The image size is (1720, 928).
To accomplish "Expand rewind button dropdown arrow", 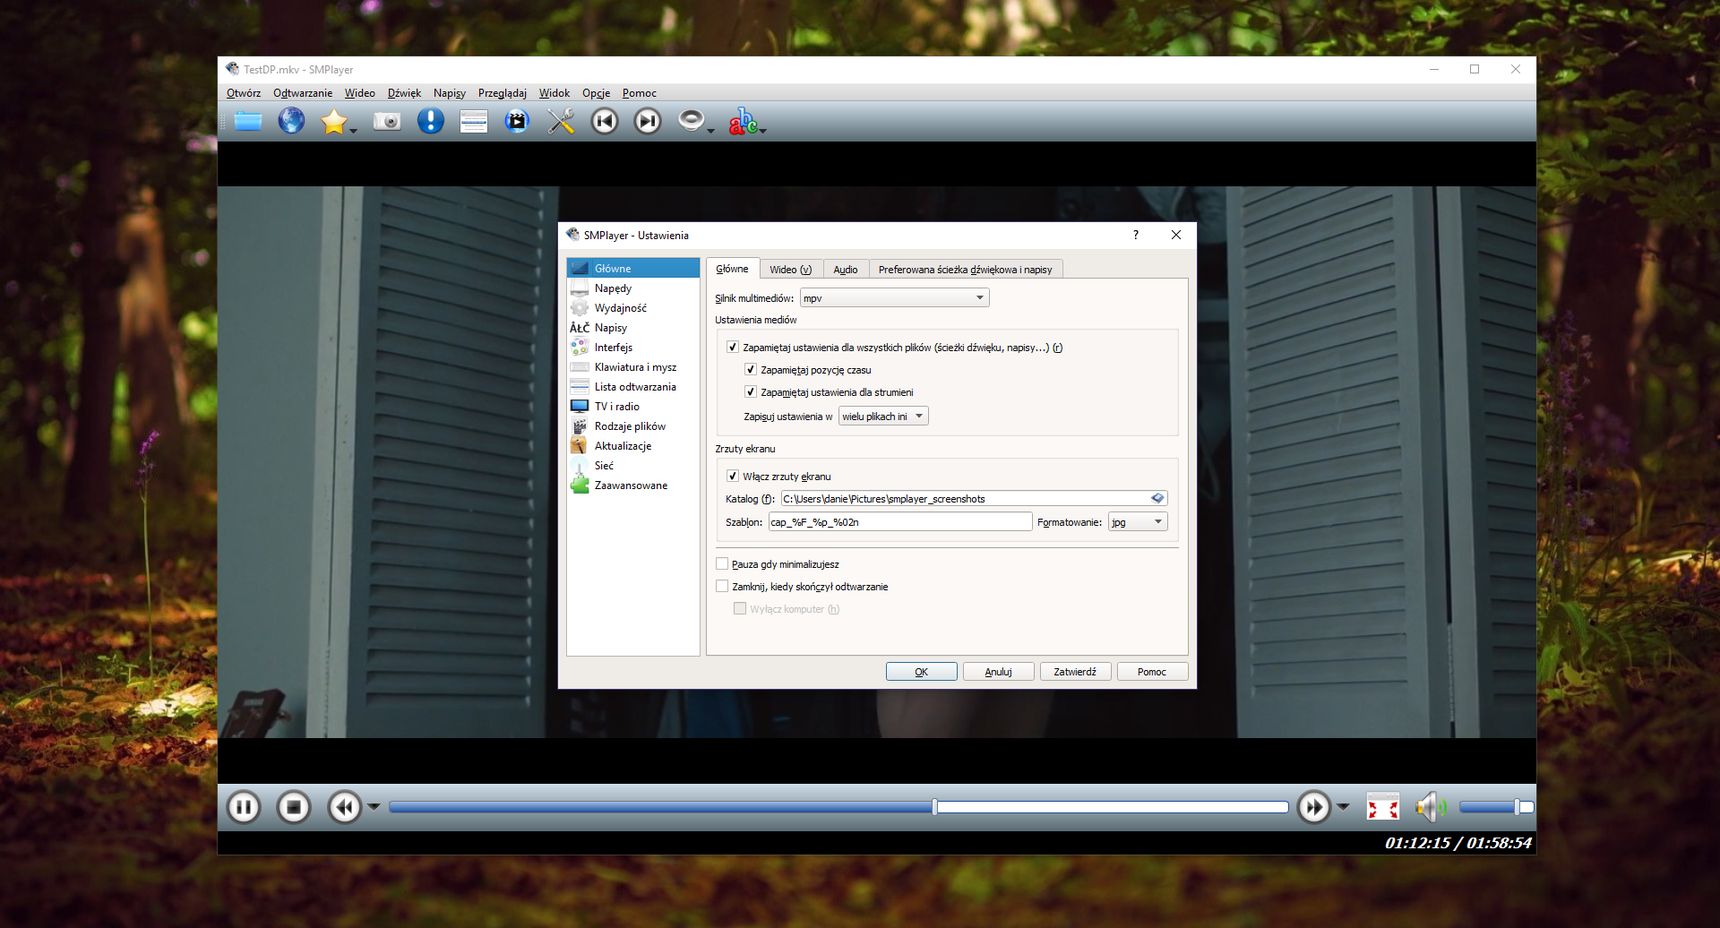I will tap(373, 807).
